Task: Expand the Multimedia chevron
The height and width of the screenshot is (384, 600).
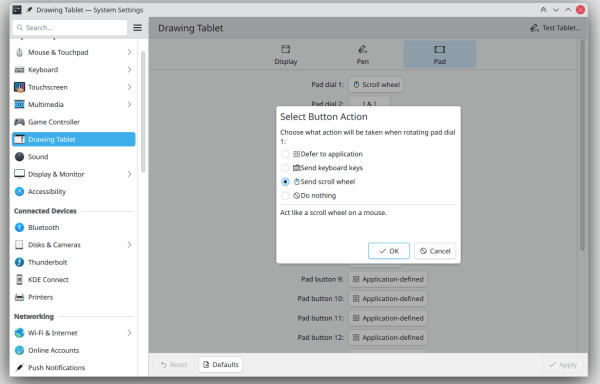Action: click(129, 104)
